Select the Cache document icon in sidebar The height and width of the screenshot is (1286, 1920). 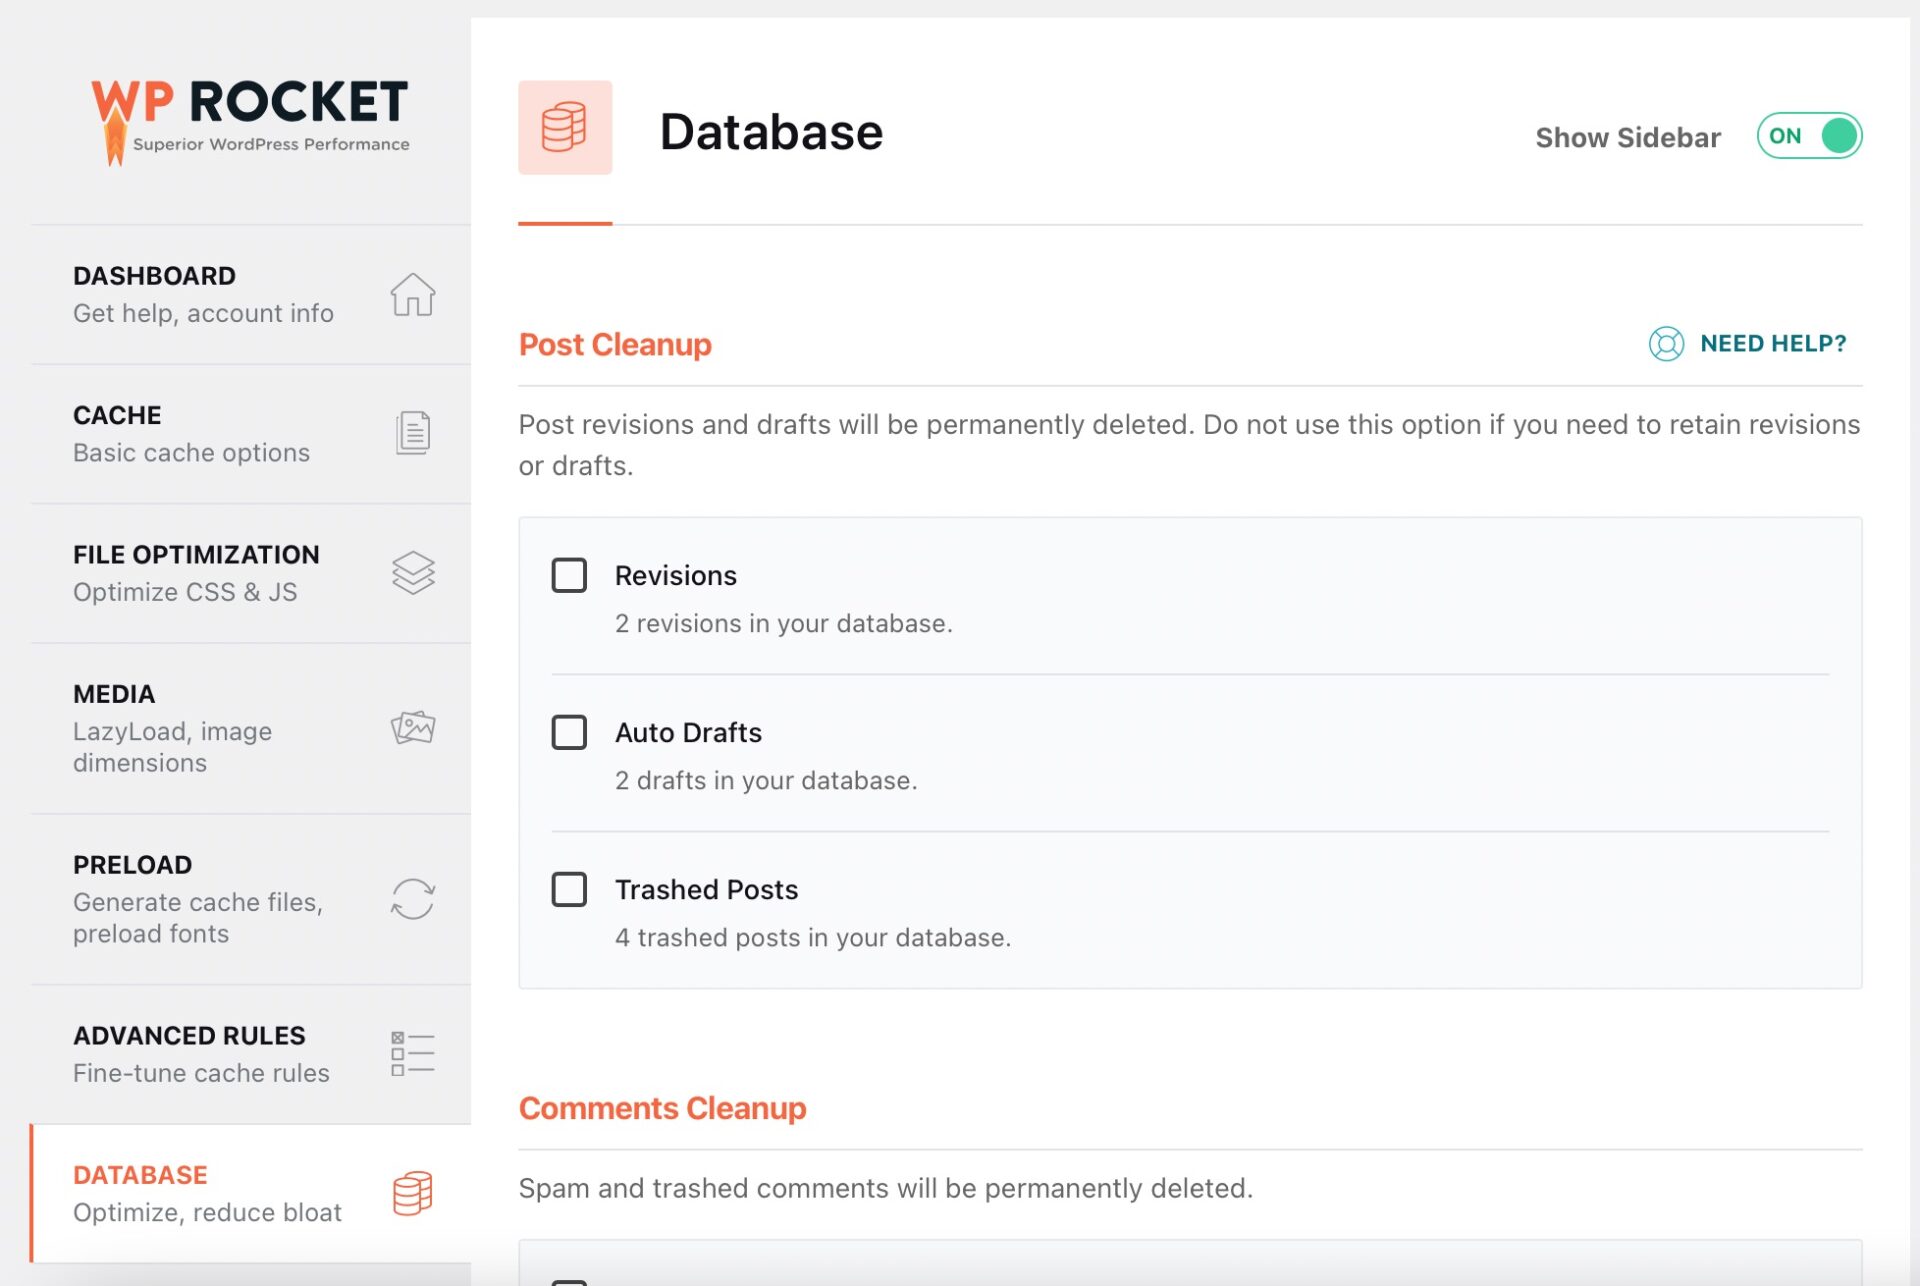tap(412, 432)
